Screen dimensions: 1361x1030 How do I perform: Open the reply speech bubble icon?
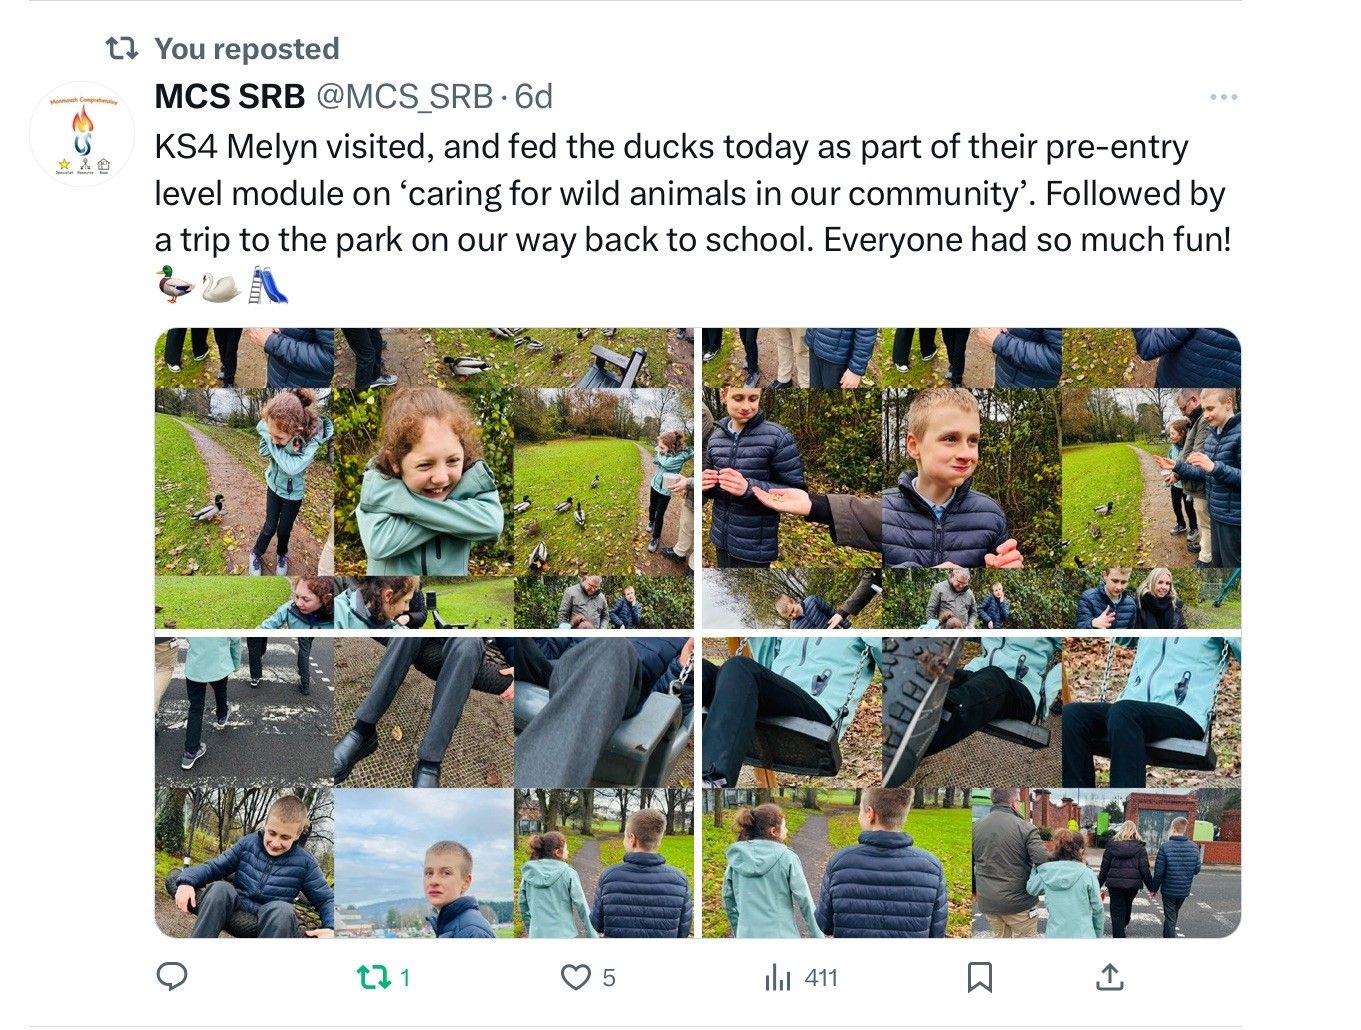click(x=172, y=976)
